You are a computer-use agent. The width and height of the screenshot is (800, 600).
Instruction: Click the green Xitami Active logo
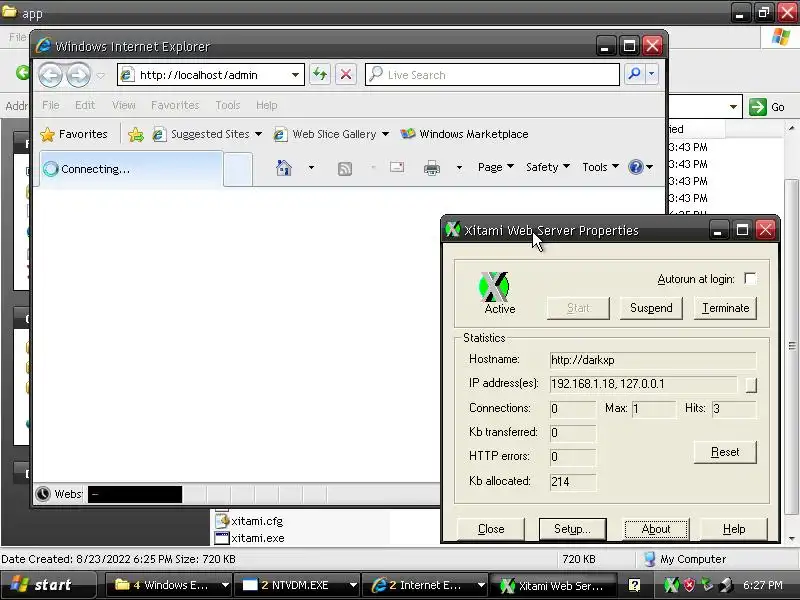point(493,286)
